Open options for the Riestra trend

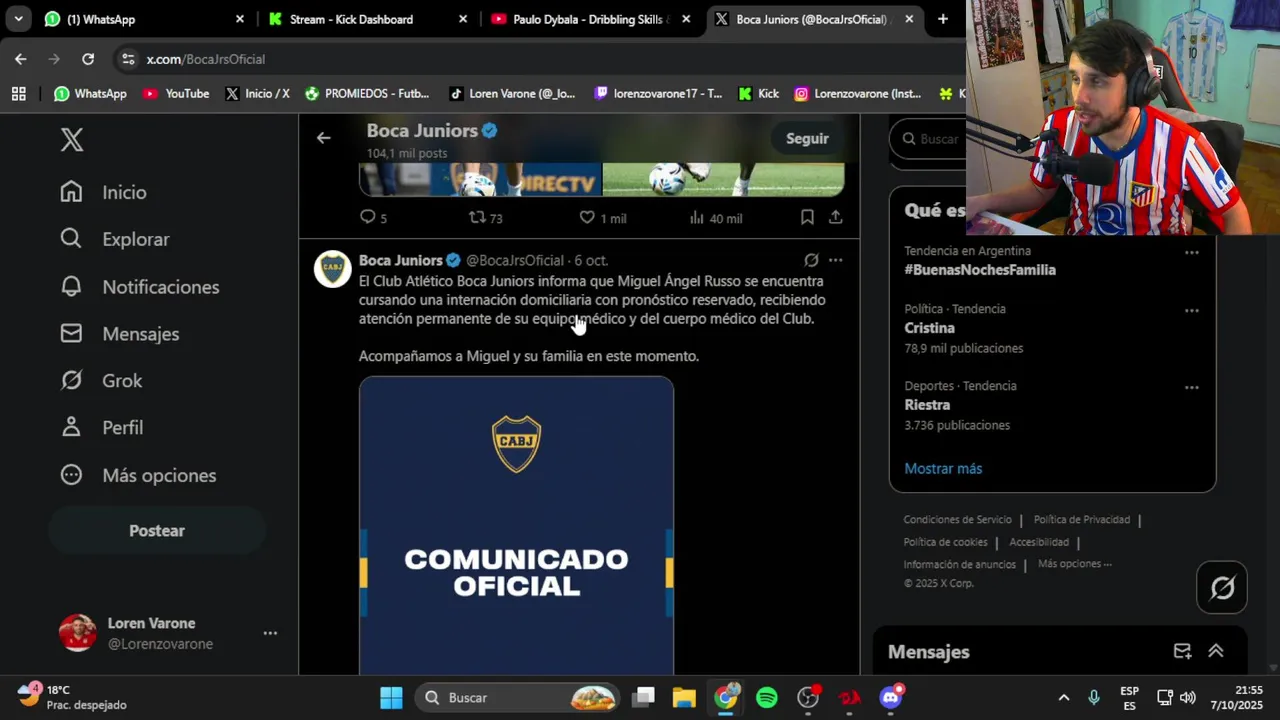coord(1192,388)
